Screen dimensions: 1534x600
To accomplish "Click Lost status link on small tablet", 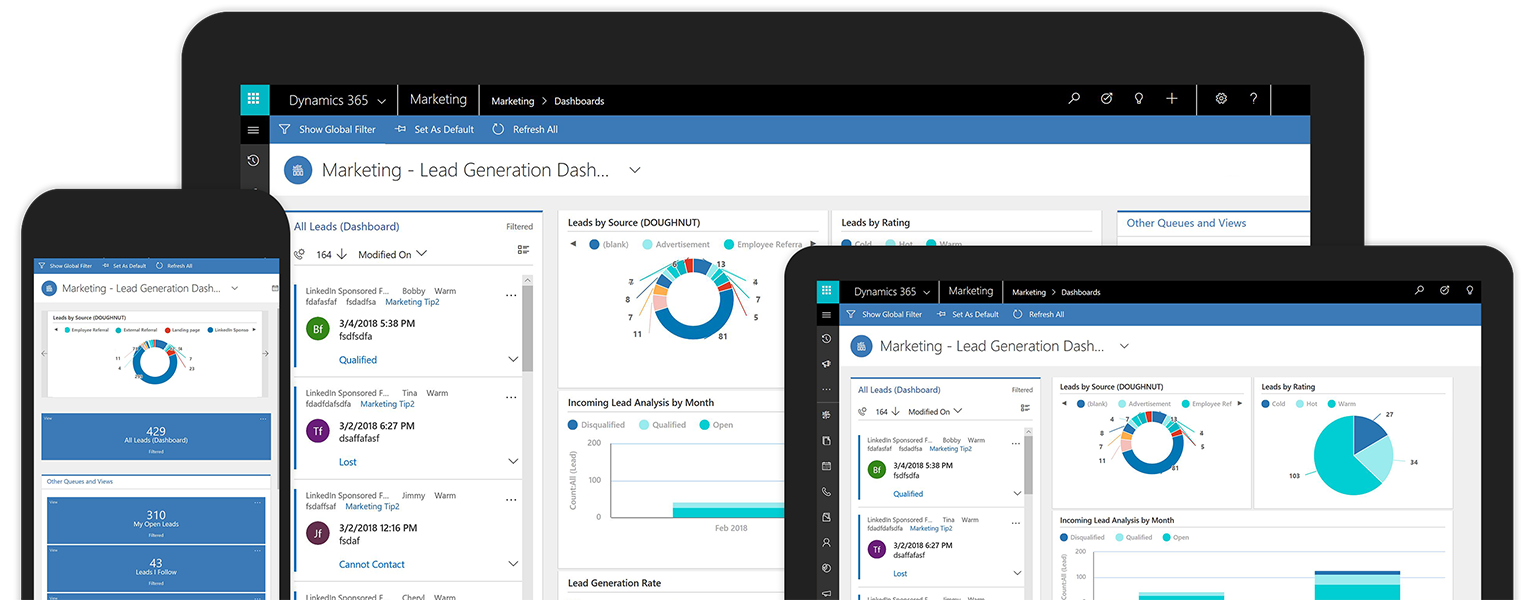I will (x=900, y=574).
